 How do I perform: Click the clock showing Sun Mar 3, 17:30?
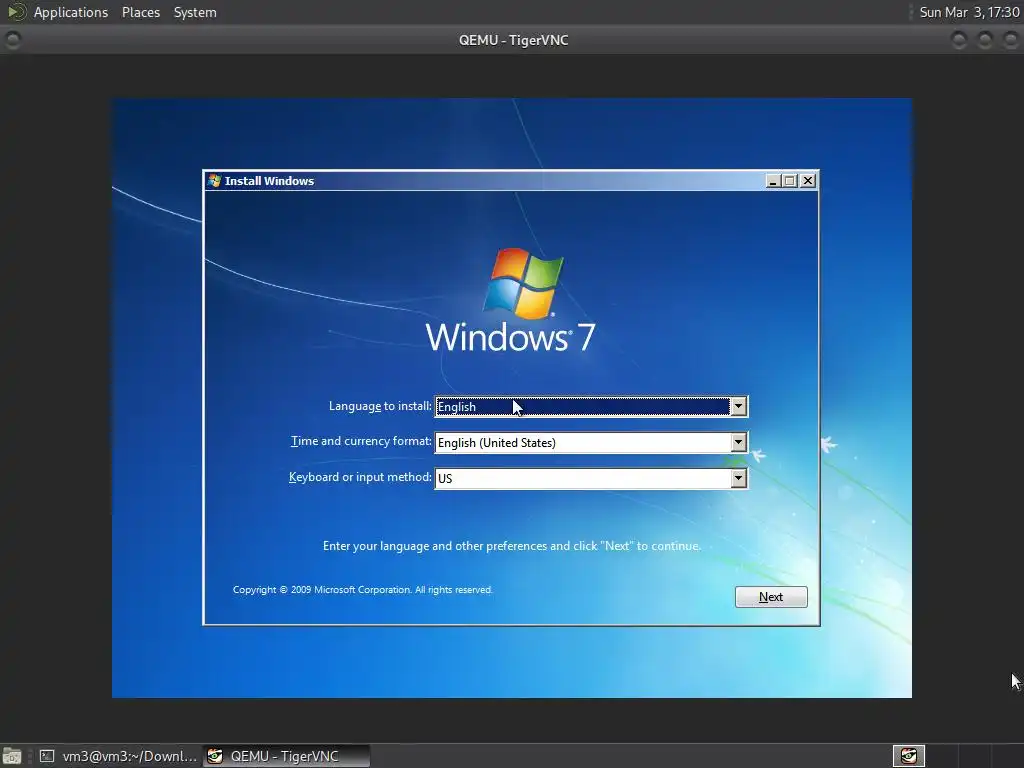tap(969, 12)
